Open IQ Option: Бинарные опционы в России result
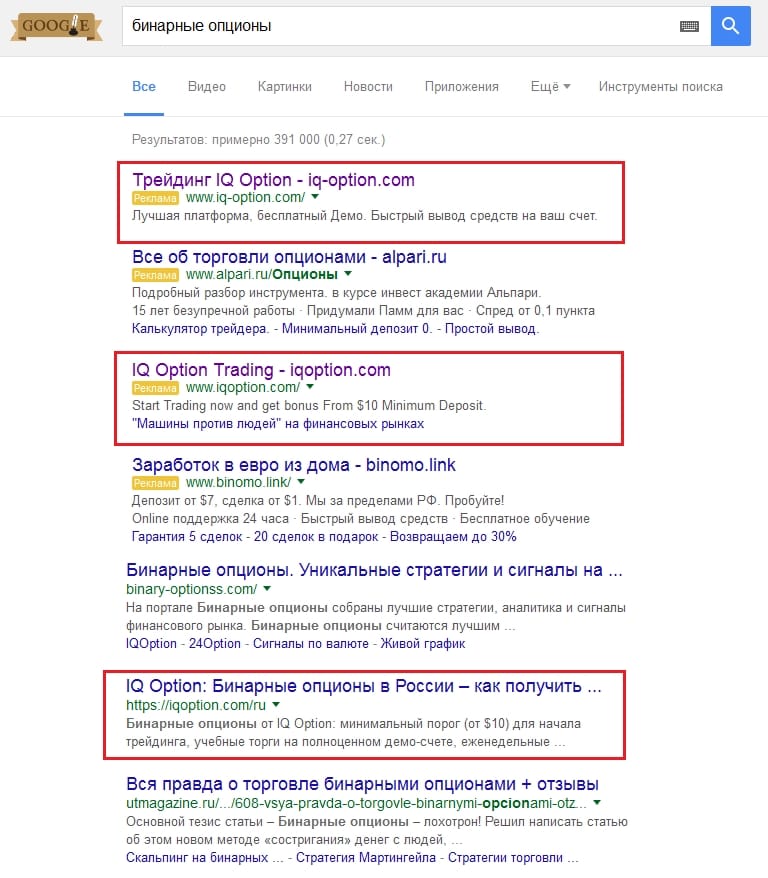The height and width of the screenshot is (878, 768). [x=364, y=686]
